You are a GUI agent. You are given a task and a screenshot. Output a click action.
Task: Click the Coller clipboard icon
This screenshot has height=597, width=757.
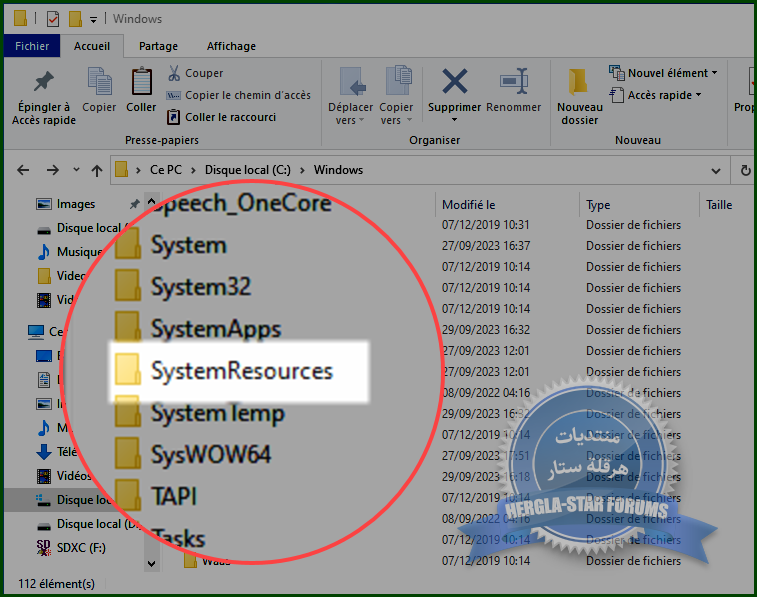(x=141, y=90)
